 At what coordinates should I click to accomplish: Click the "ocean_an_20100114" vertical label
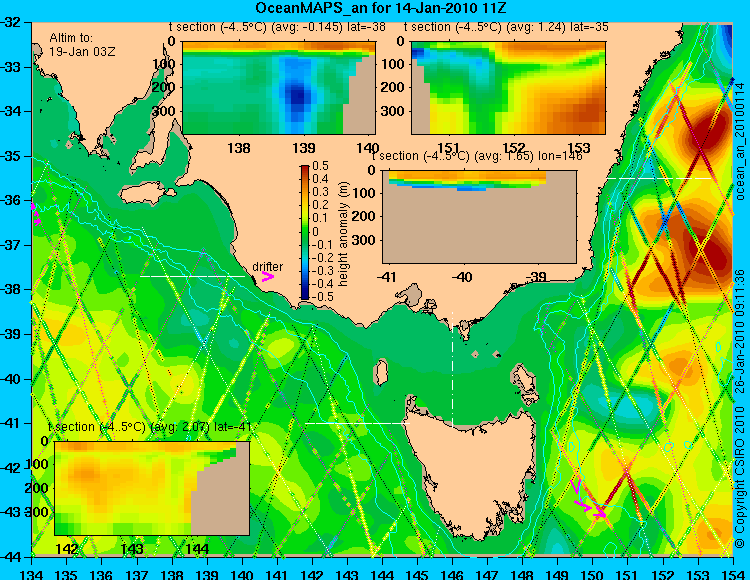pyautogui.click(x=740, y=141)
